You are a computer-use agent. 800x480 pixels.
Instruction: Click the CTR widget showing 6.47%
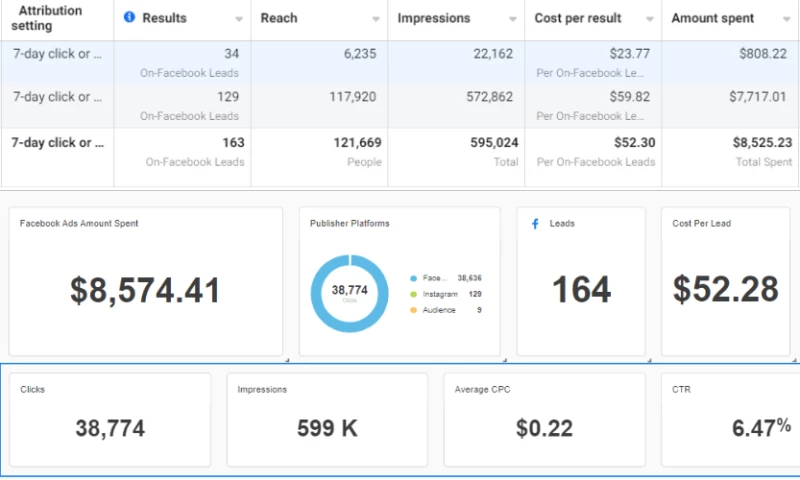tap(730, 420)
